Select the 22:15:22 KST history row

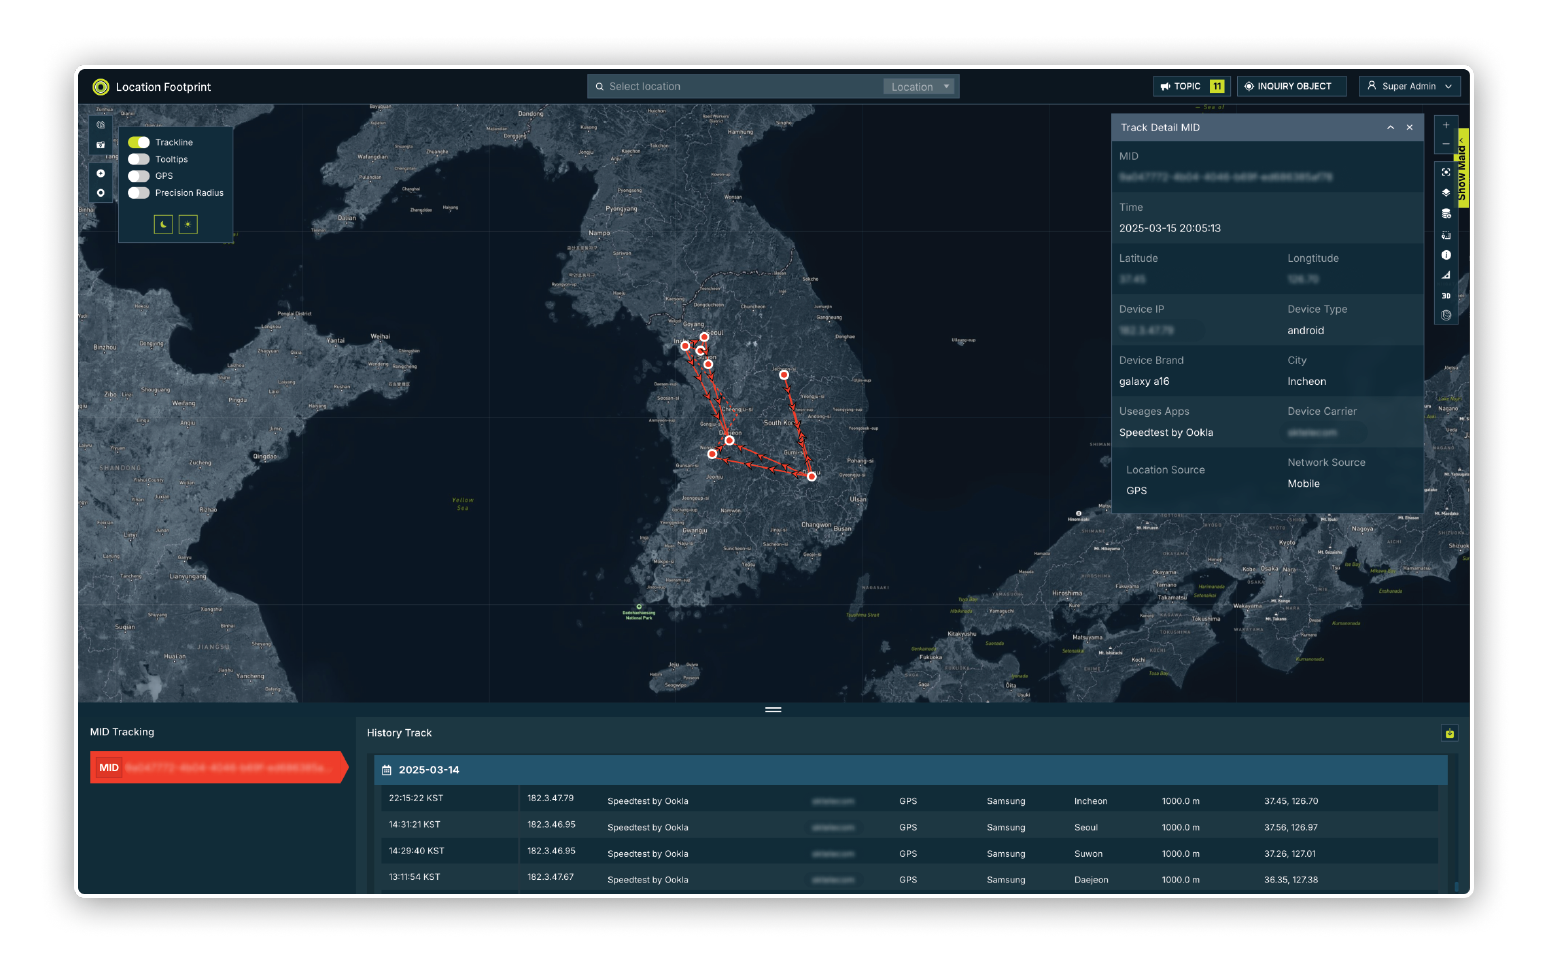(908, 799)
